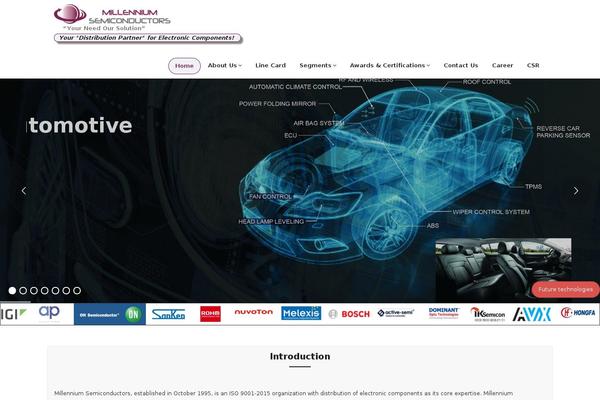
Task: Click the 'ECU' label
Action: 290,136
